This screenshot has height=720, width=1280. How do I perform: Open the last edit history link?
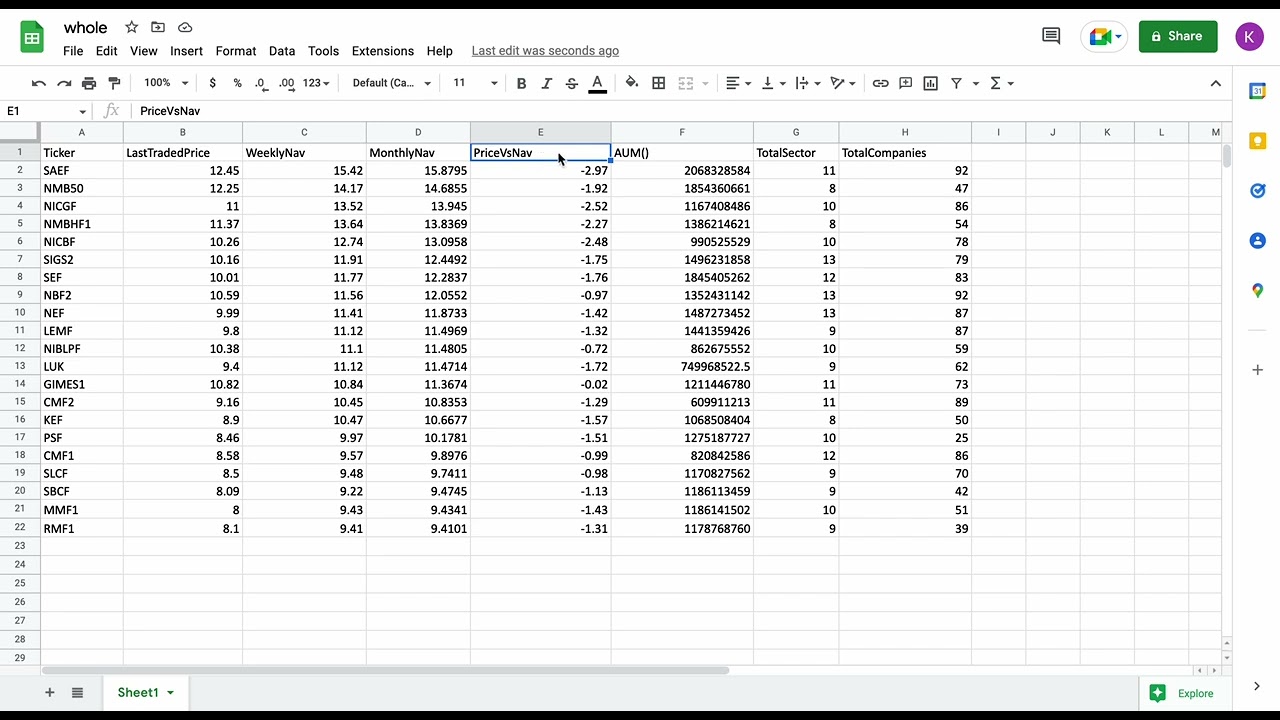coord(545,51)
